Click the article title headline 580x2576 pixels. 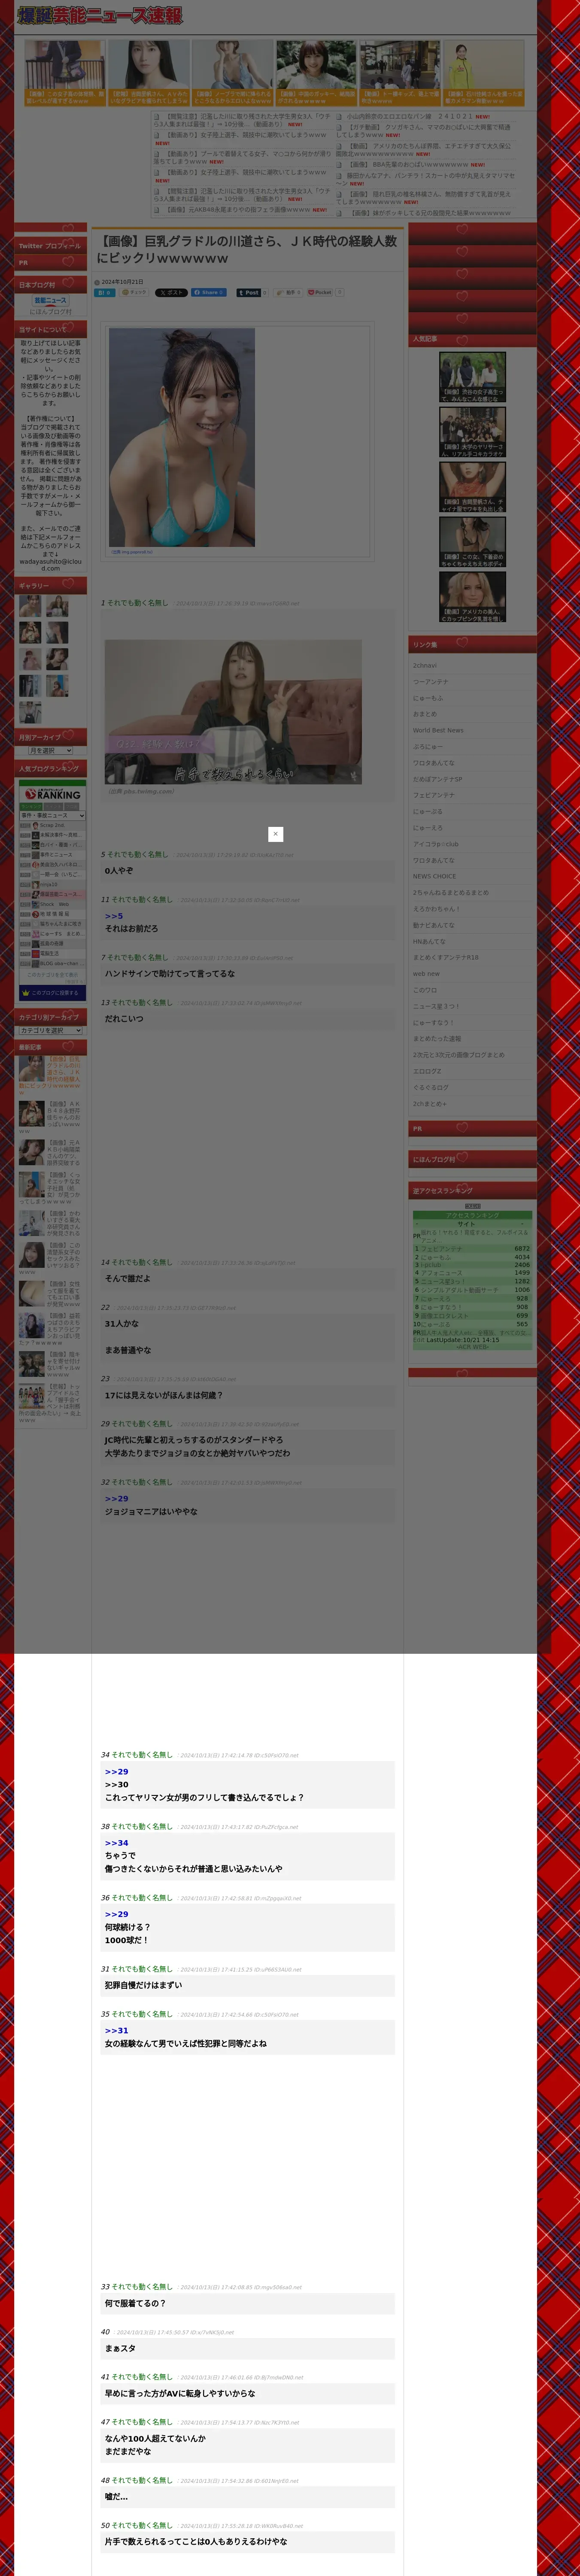tap(247, 249)
